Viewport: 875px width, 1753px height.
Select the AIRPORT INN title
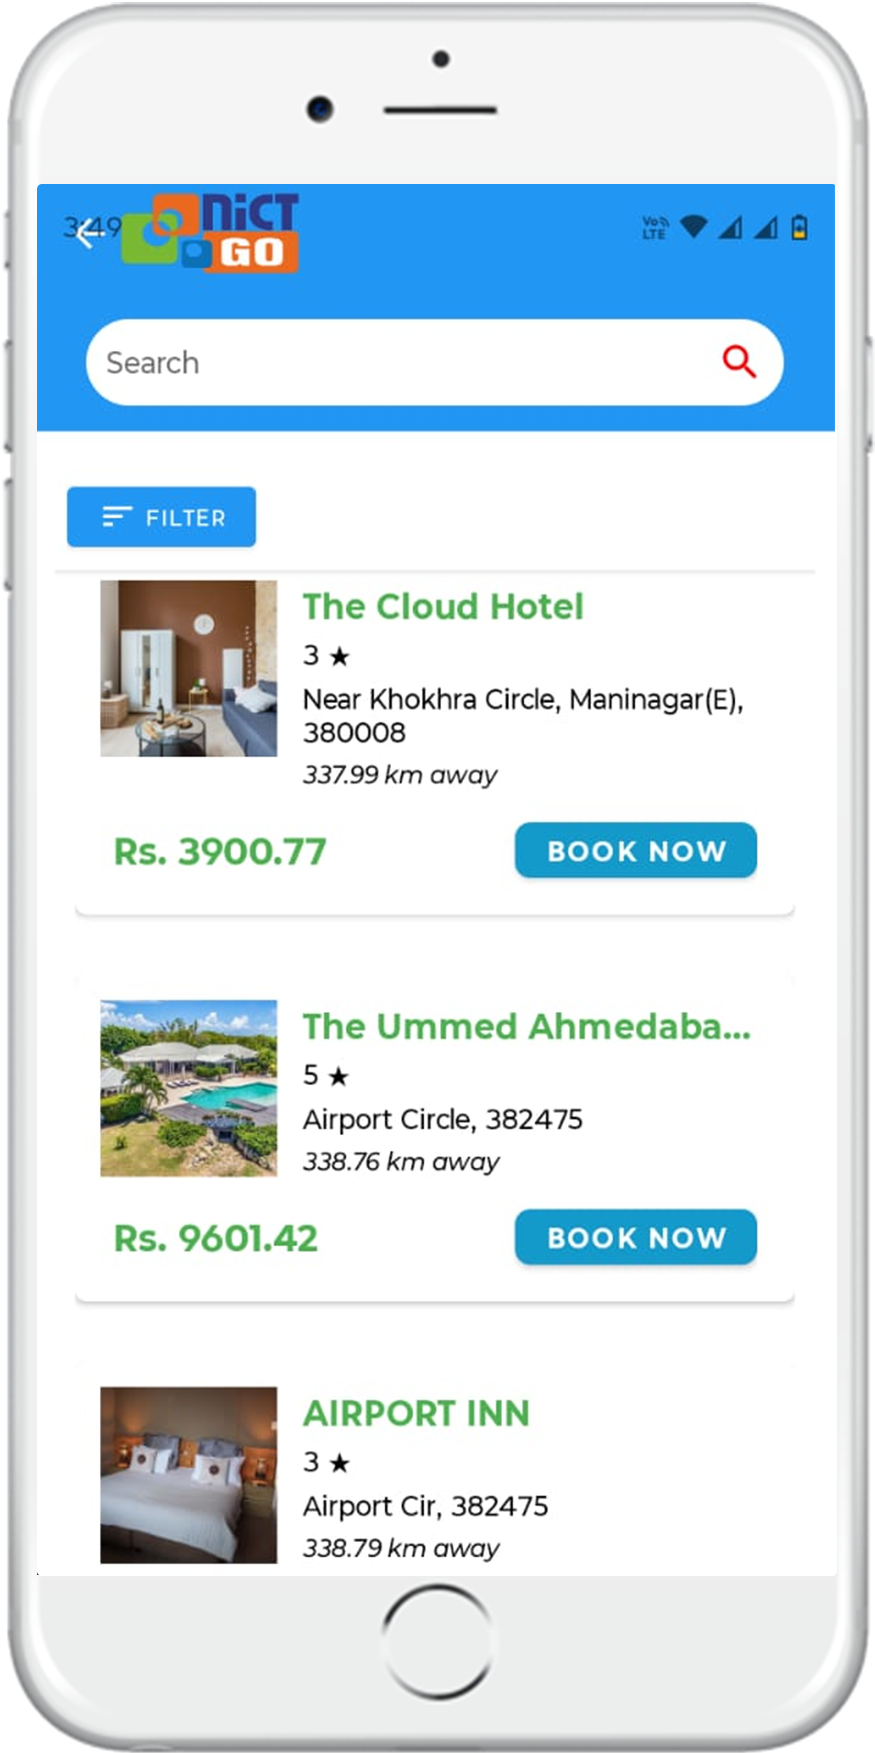tap(416, 1413)
